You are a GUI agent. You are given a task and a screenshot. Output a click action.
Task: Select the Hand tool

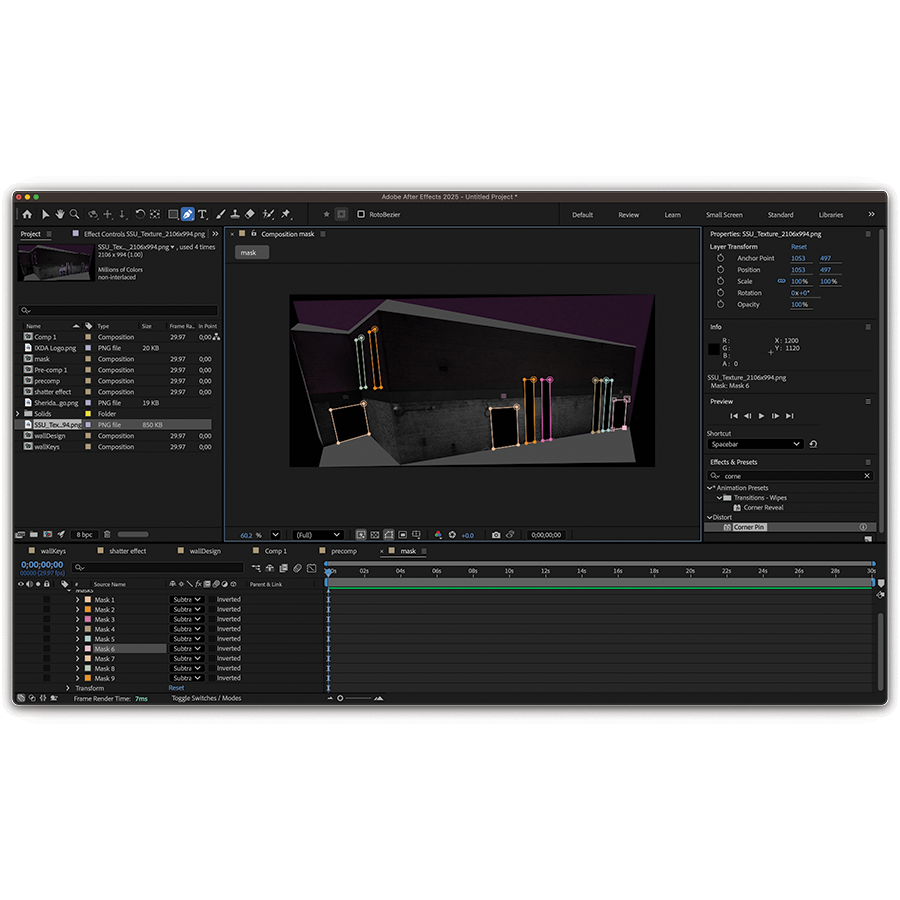60,214
